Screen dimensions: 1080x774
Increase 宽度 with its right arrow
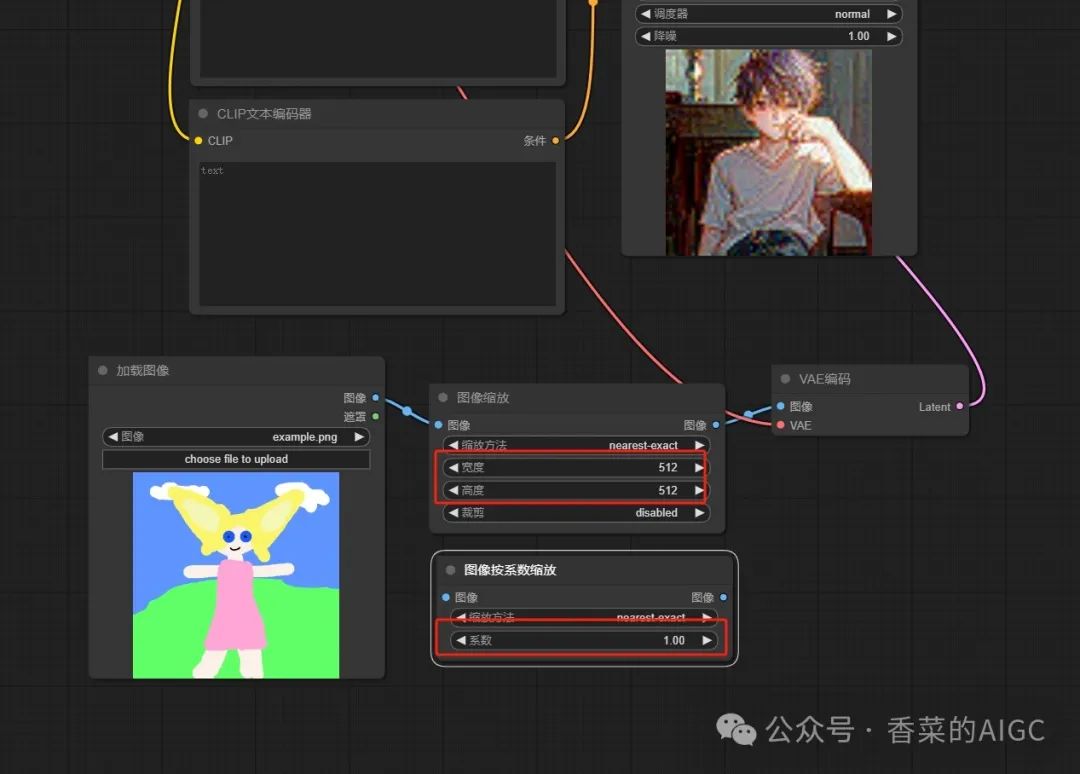click(x=699, y=468)
